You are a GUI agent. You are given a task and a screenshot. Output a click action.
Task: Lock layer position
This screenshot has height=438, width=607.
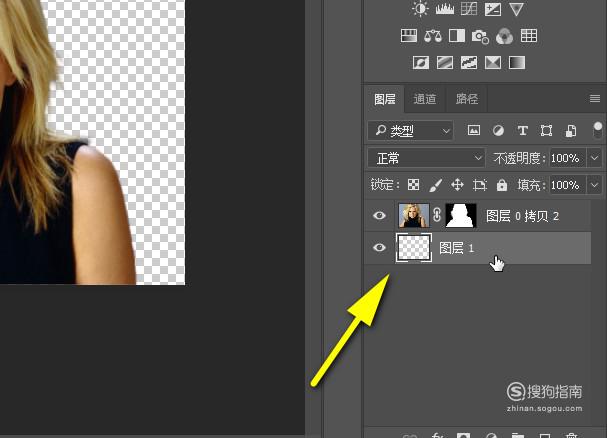point(457,185)
